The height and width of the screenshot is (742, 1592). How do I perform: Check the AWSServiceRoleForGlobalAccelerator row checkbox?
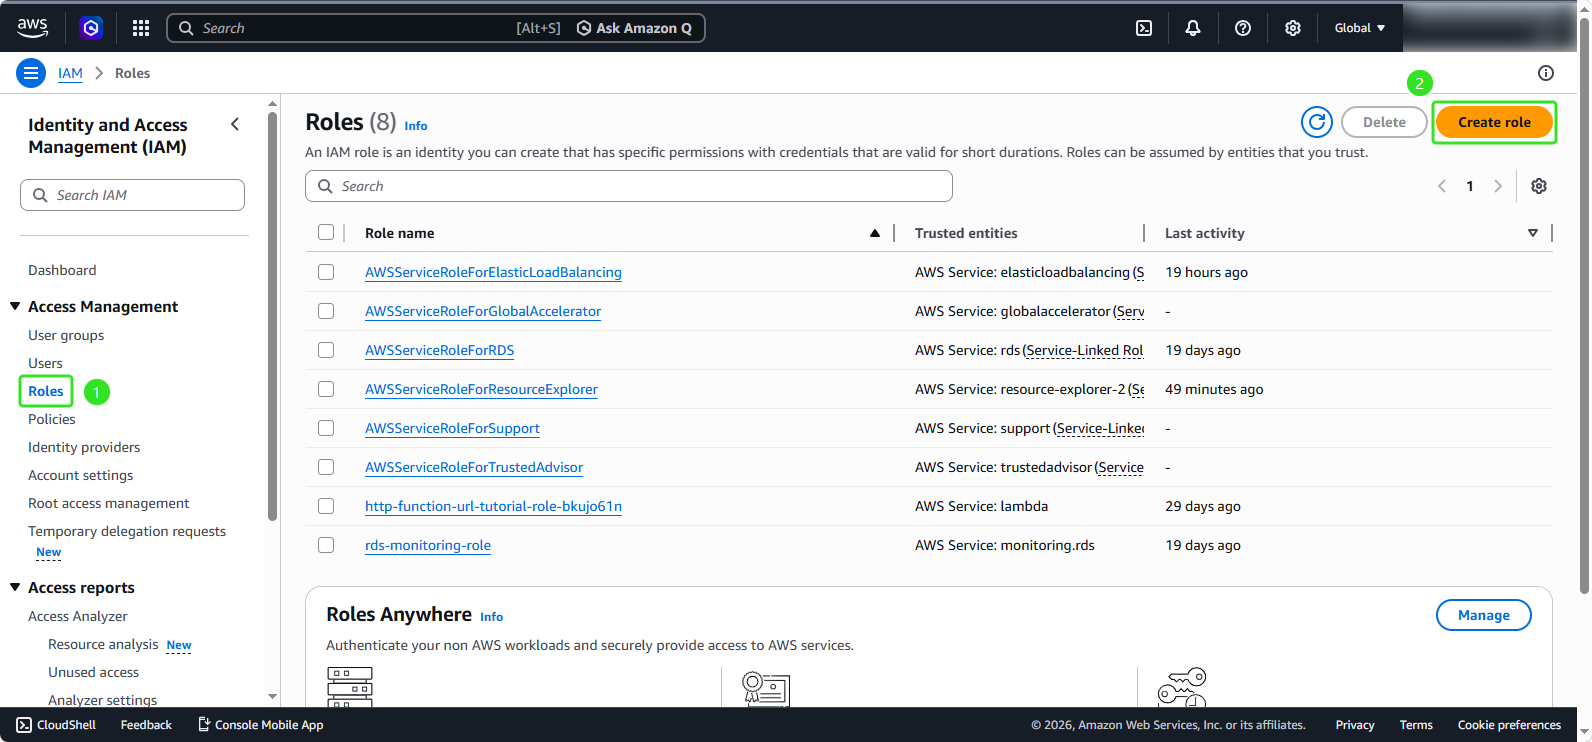326,311
